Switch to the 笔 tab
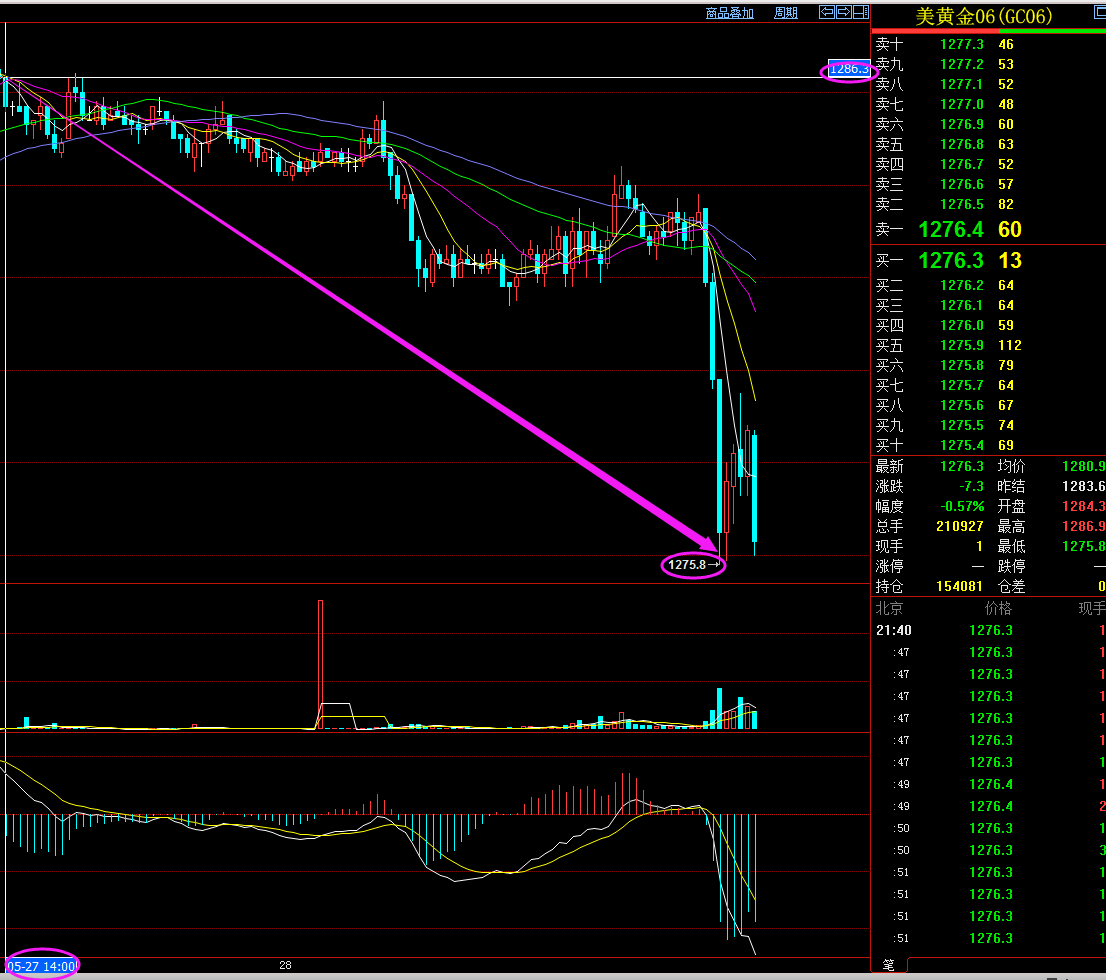The width and height of the screenshot is (1106, 980). [888, 964]
